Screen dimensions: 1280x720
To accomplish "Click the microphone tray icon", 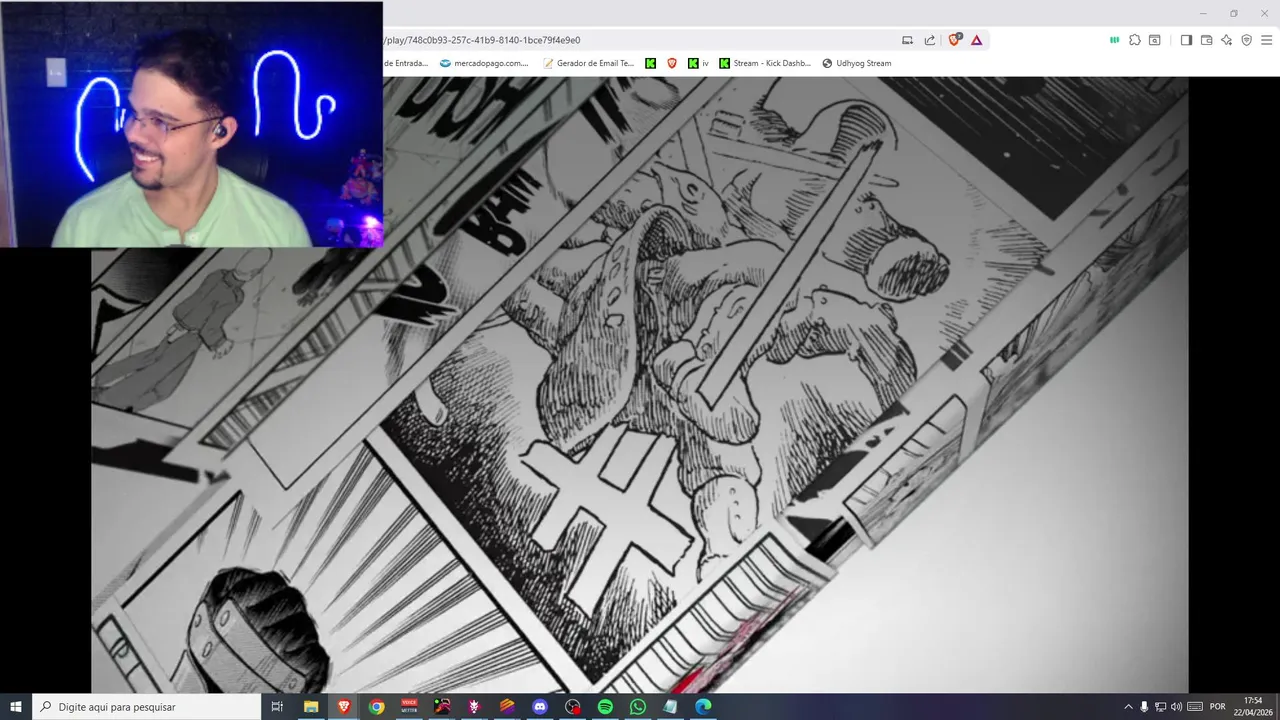I will tap(1144, 707).
